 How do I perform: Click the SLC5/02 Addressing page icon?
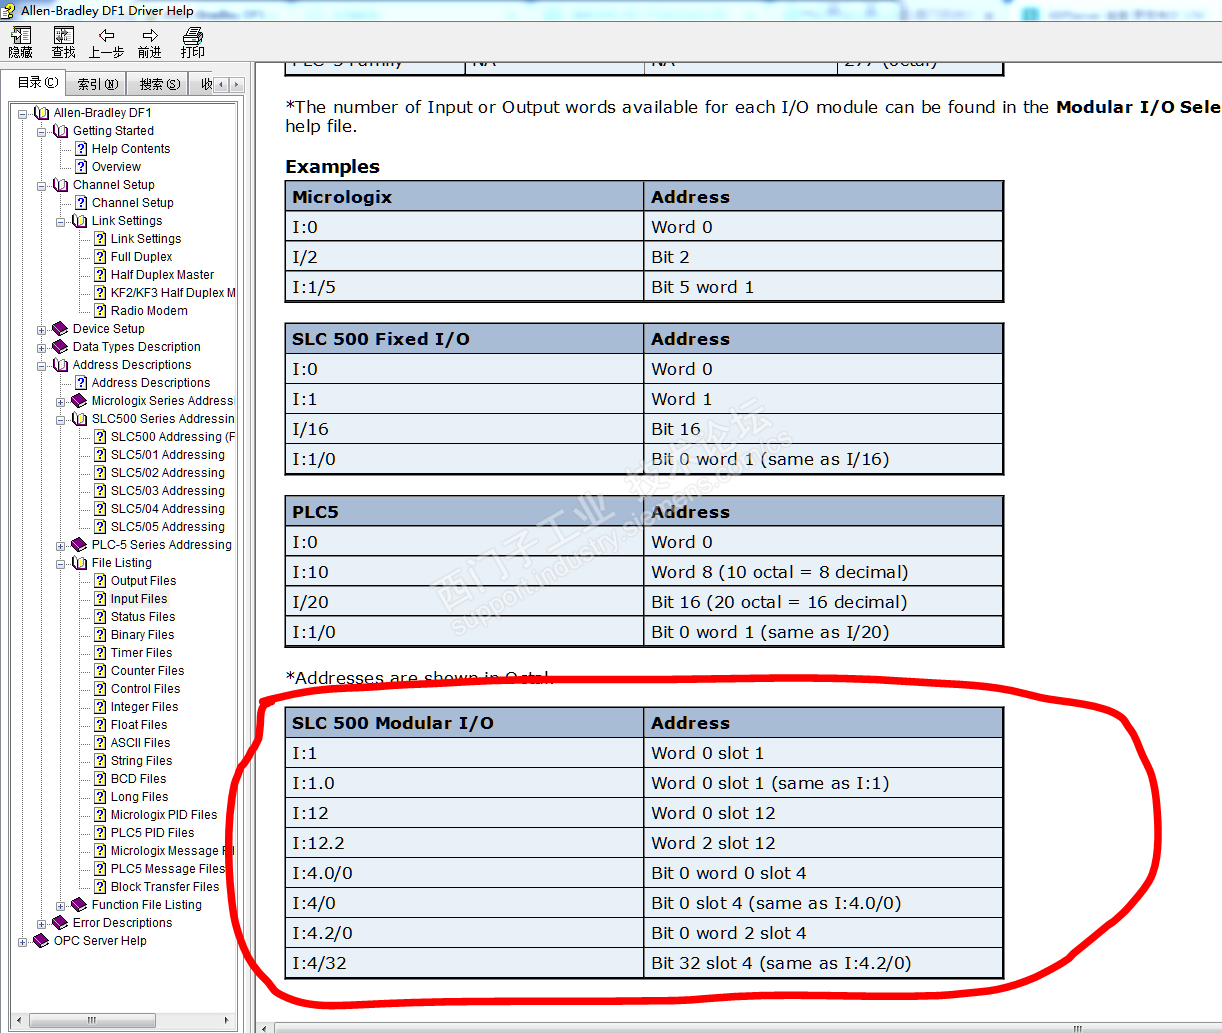[x=100, y=473]
